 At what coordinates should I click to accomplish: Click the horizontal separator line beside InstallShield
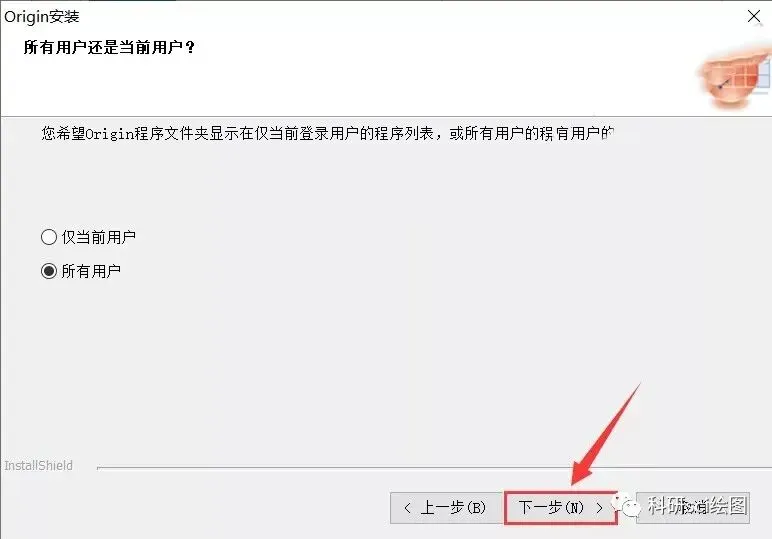[x=434, y=467]
